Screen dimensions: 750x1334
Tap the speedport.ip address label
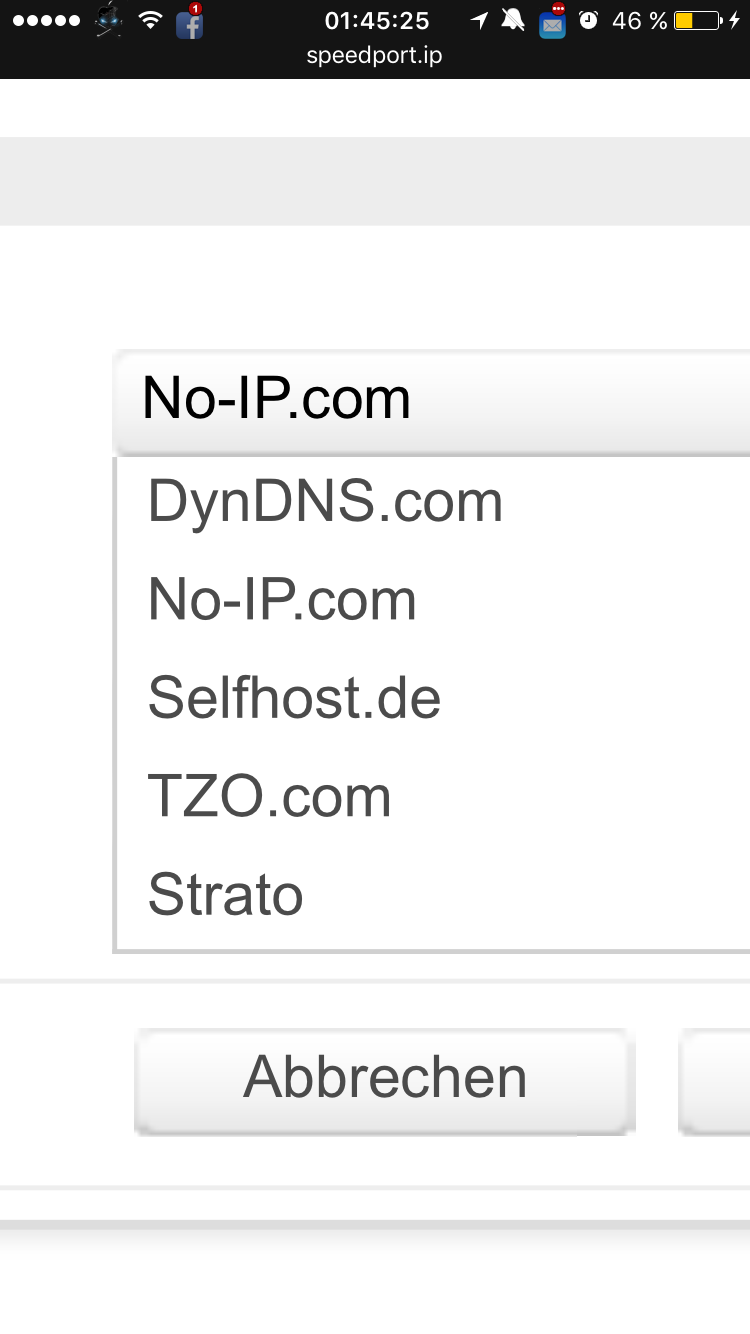(x=375, y=56)
